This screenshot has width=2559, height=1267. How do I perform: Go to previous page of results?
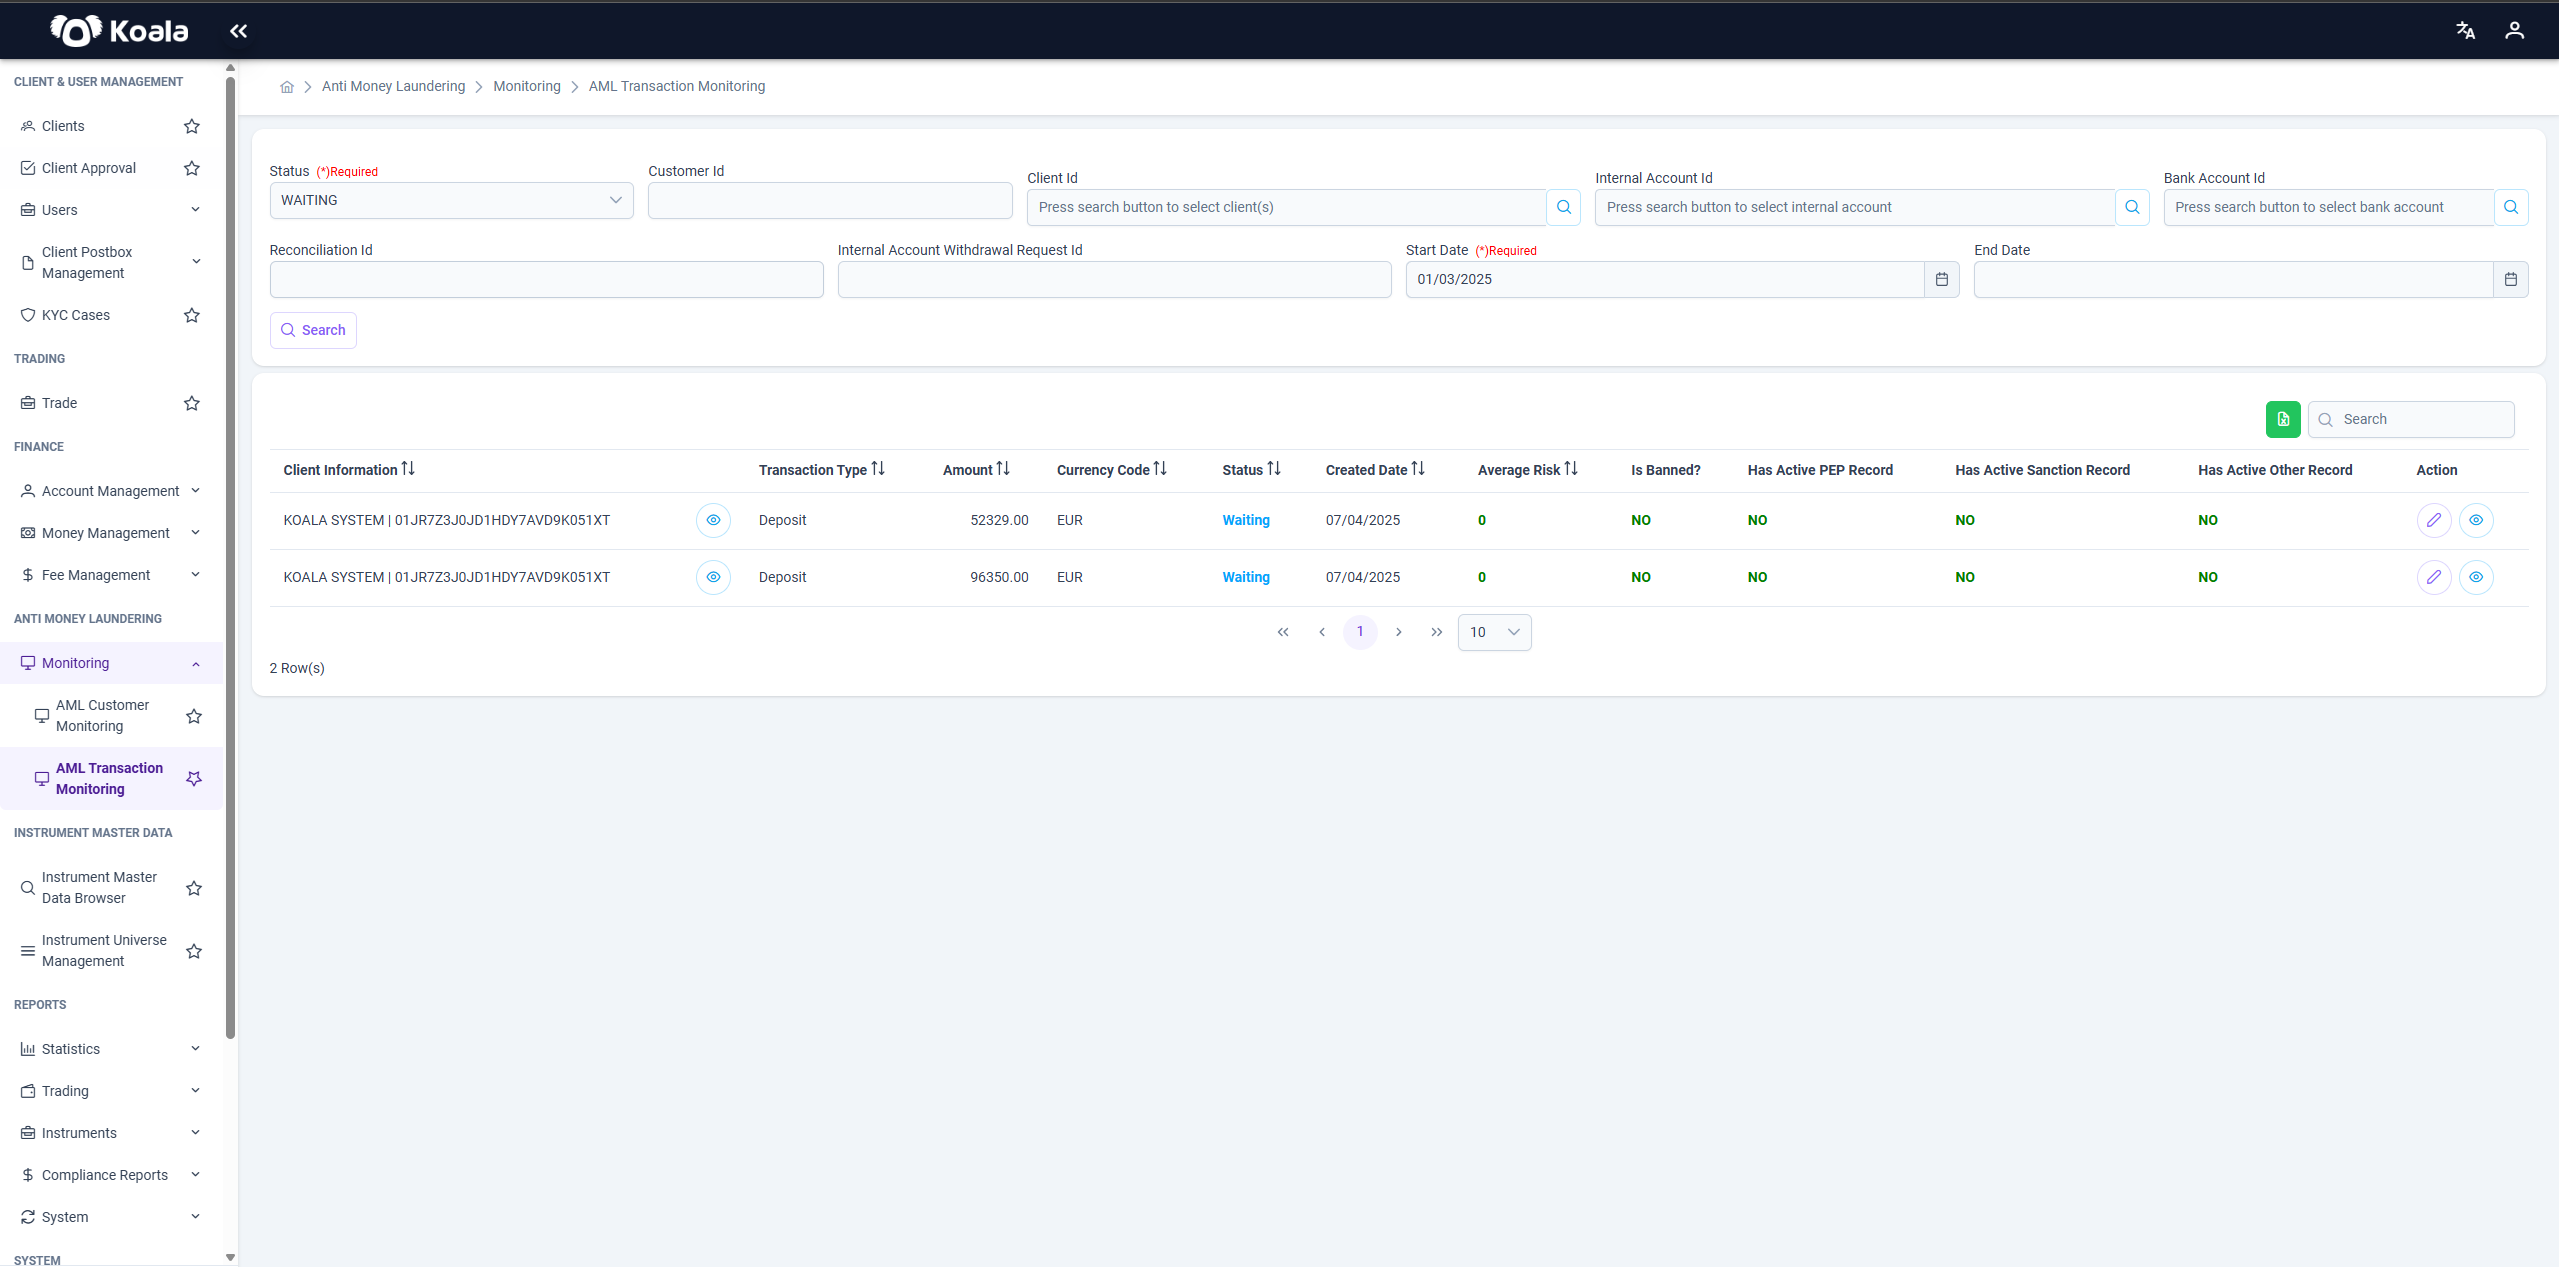pyautogui.click(x=1322, y=632)
